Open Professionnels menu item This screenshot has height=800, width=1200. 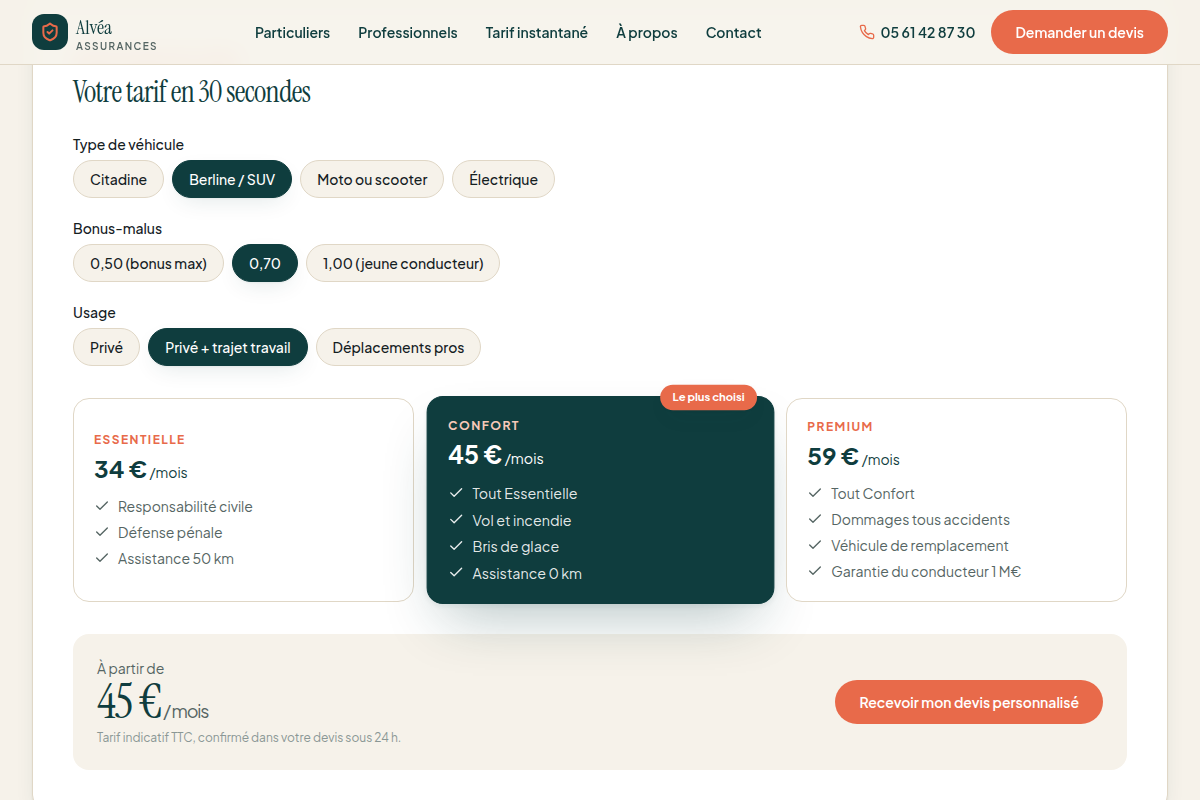(408, 32)
